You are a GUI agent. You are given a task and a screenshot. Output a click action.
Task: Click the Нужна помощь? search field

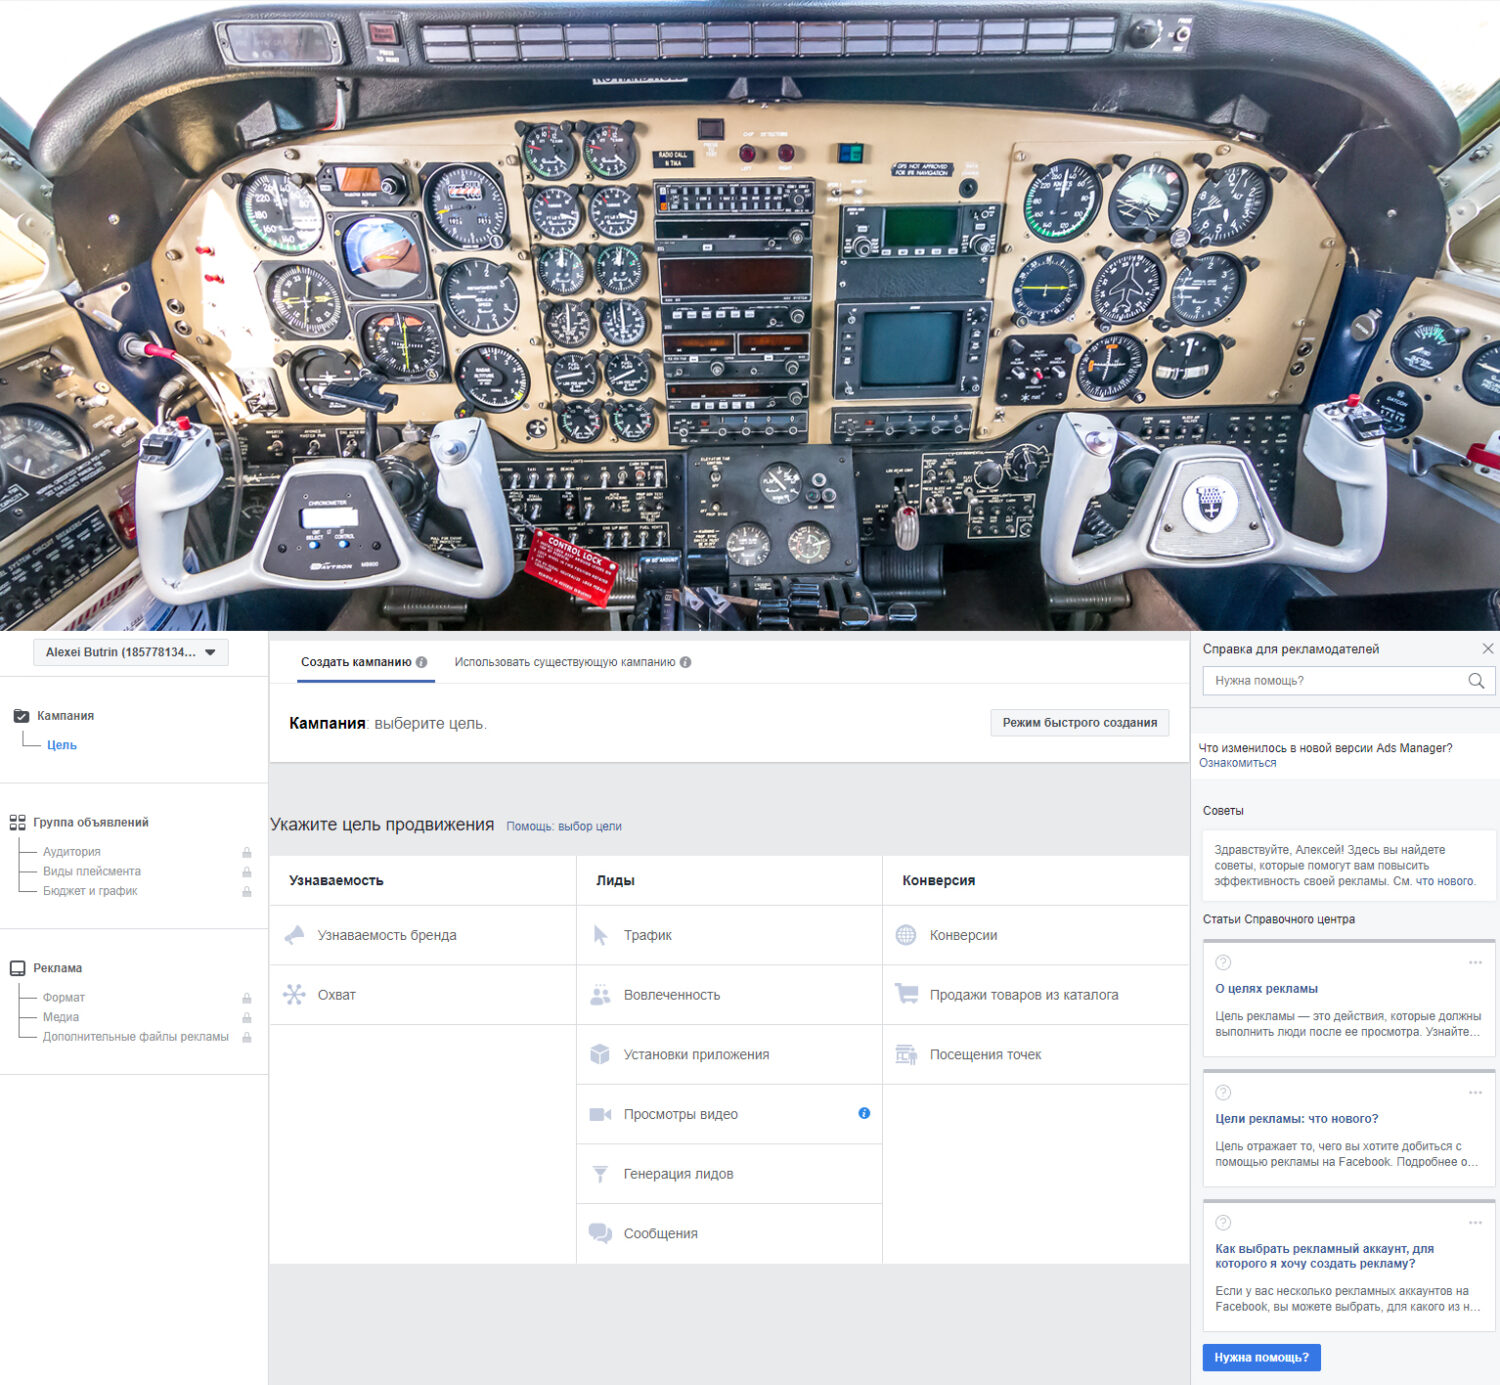pyautogui.click(x=1335, y=681)
